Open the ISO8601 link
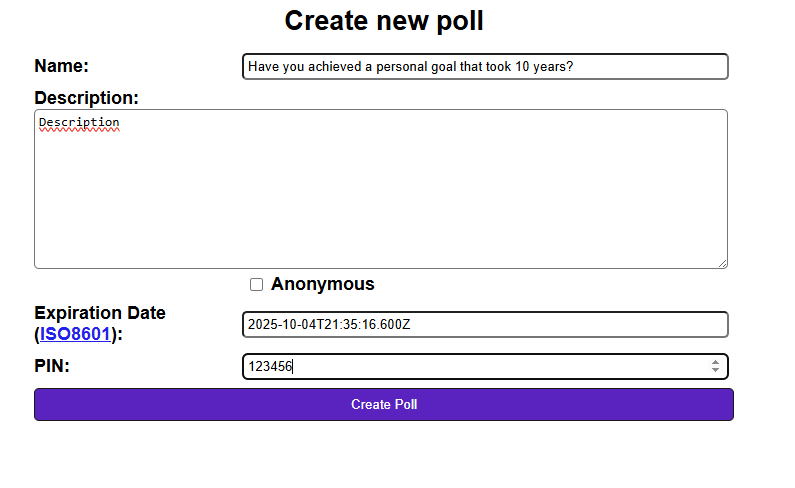Screen dimensions: 795x488 (x=75, y=334)
